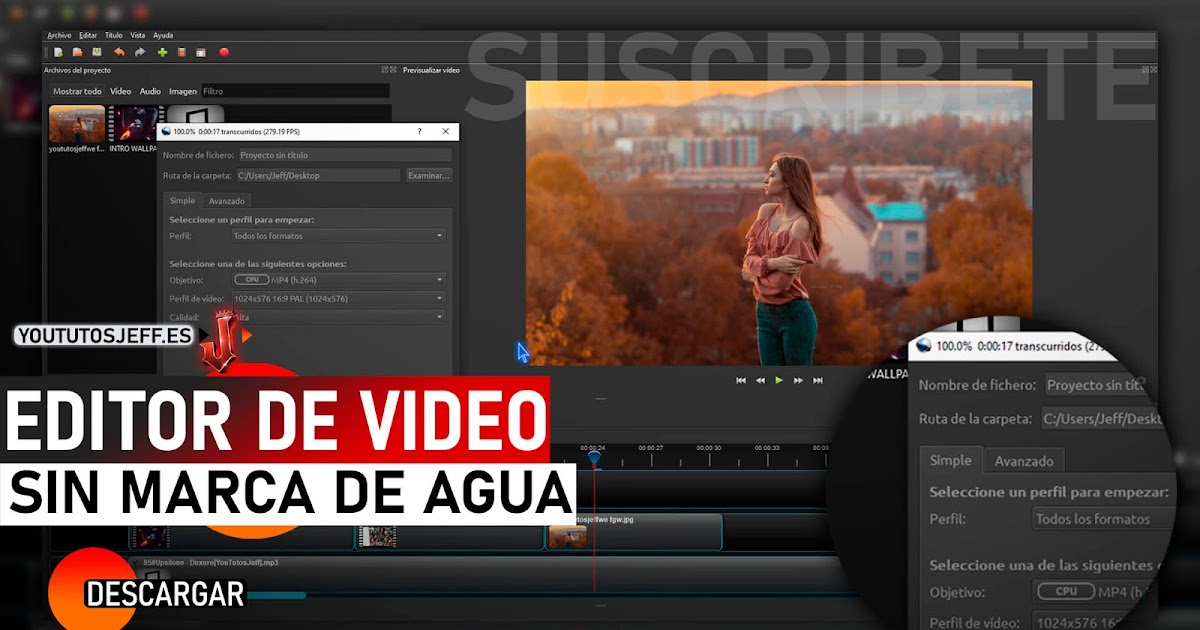Open Perfil de vídeo dropdown in small dialog
1200x630 pixels.
pos(338,298)
